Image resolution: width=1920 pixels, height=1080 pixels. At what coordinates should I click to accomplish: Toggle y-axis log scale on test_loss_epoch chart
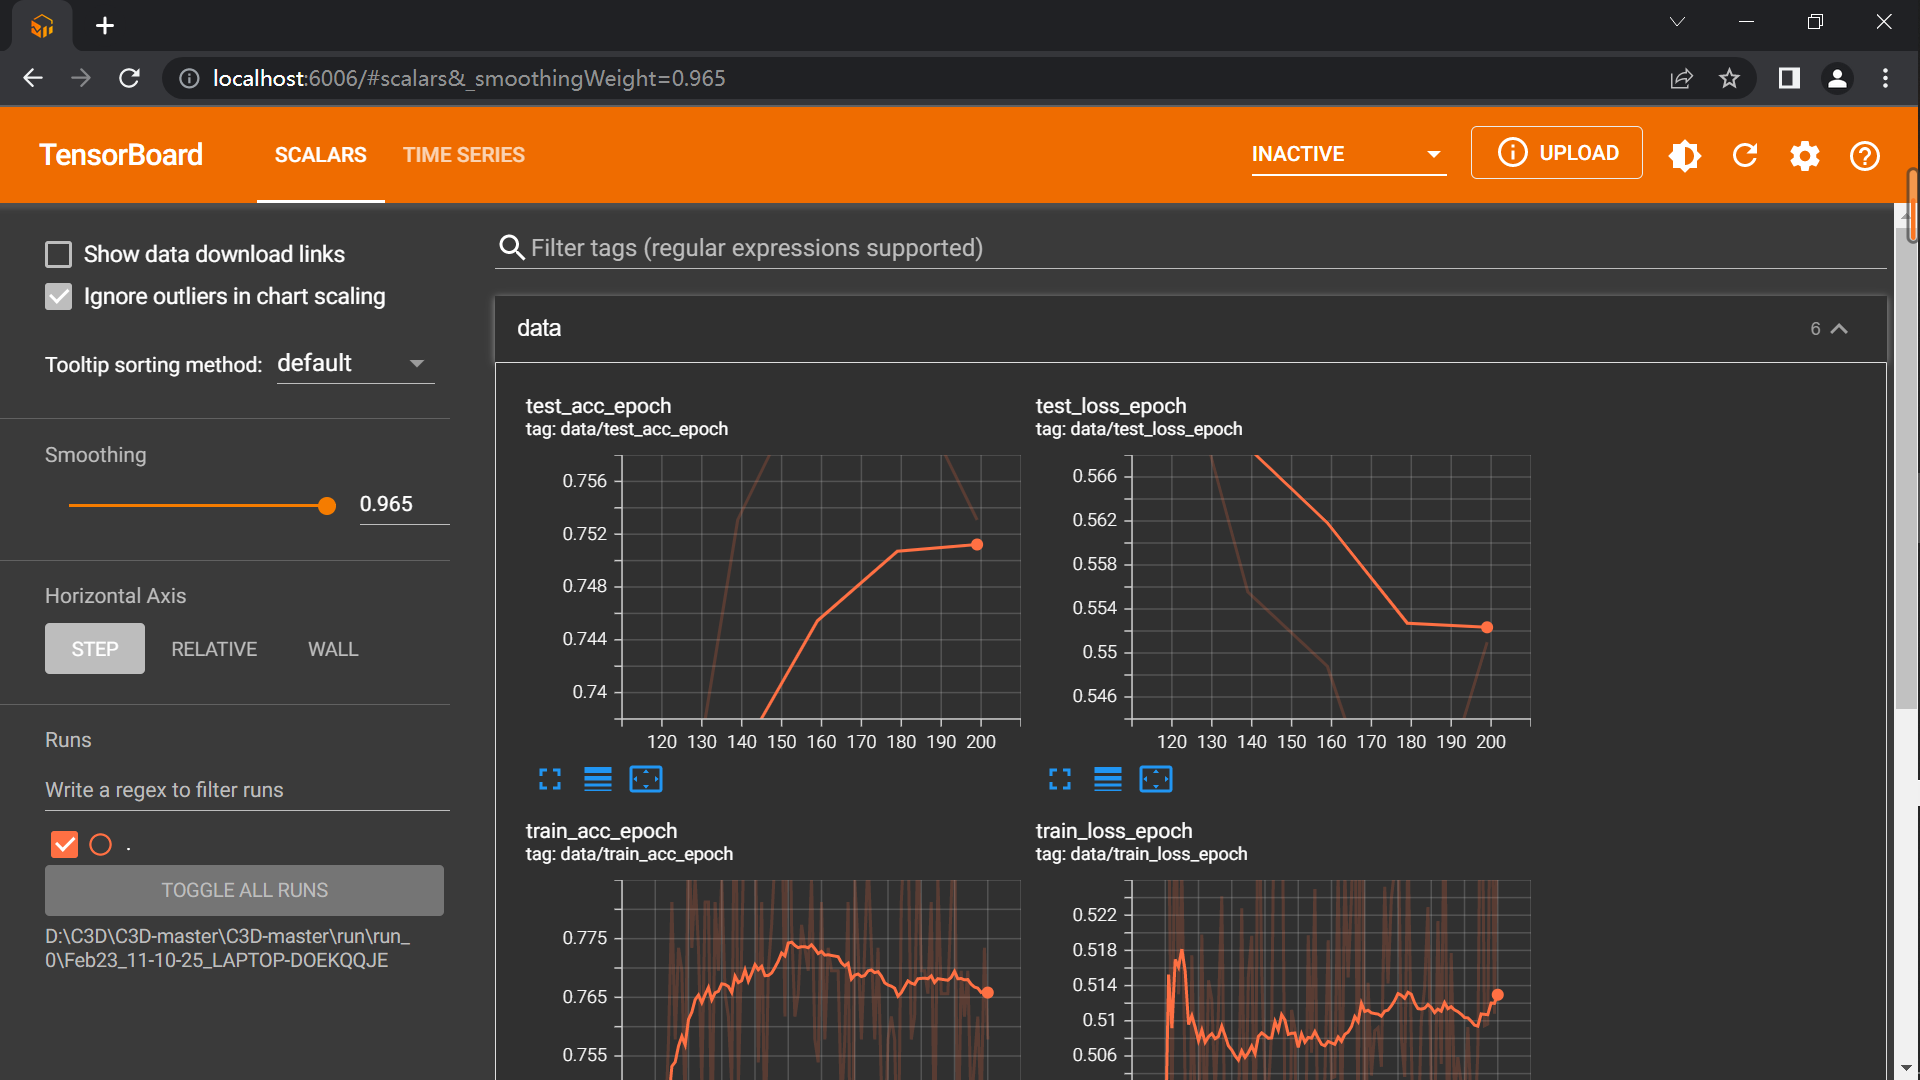[x=1108, y=779]
